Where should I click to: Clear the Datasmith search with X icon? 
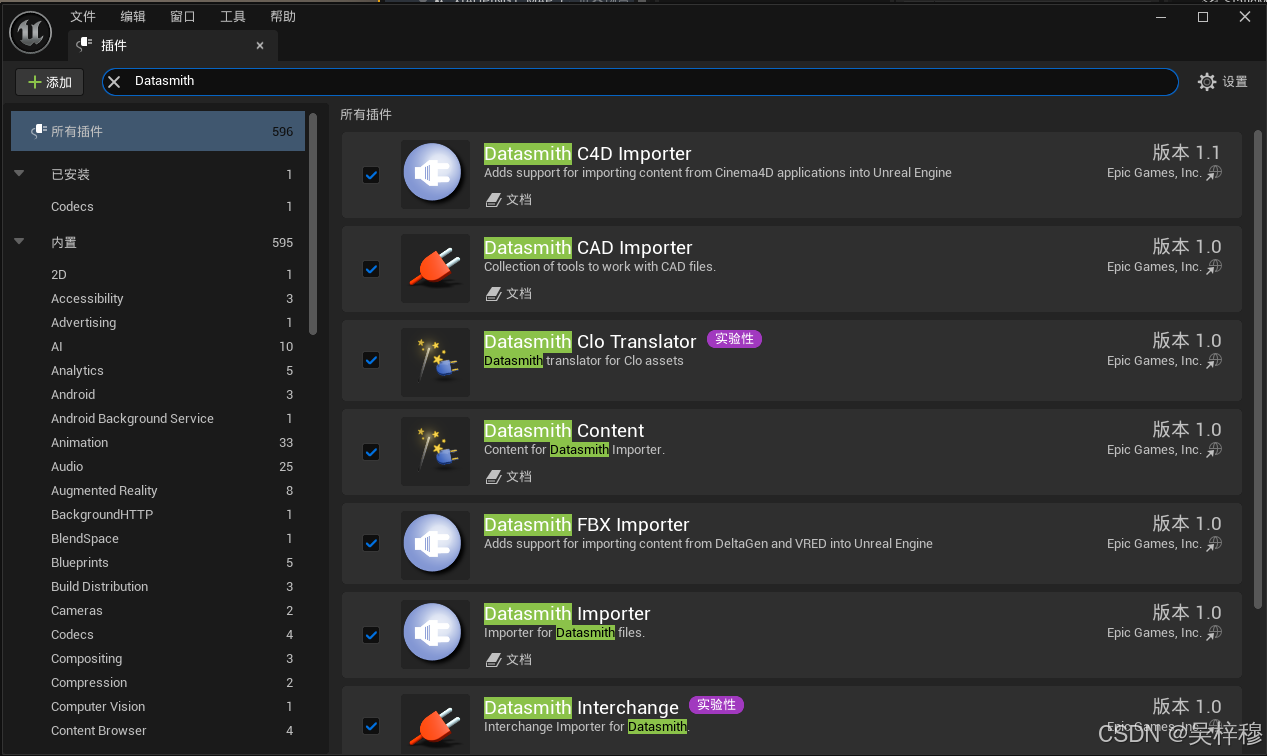pyautogui.click(x=114, y=82)
